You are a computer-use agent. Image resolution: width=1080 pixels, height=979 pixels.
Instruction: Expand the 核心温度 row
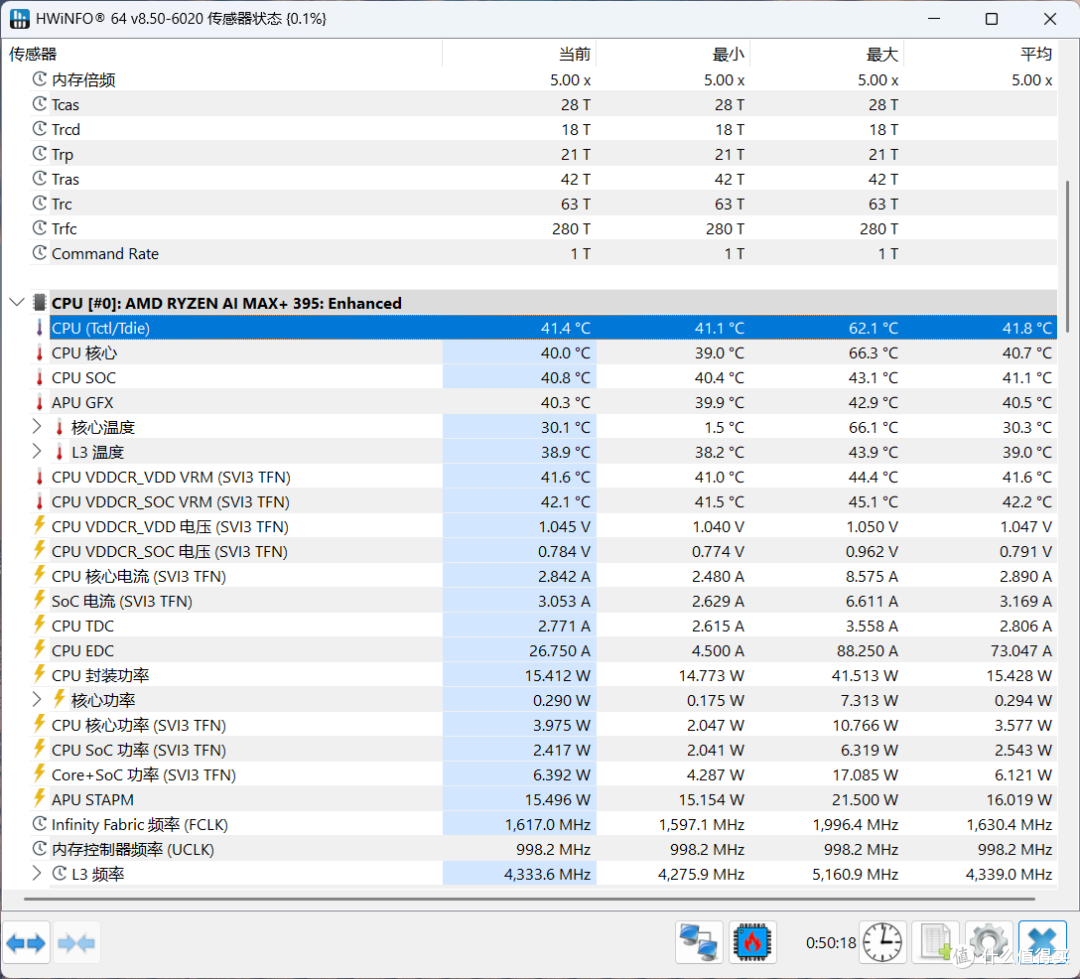[x=37, y=427]
